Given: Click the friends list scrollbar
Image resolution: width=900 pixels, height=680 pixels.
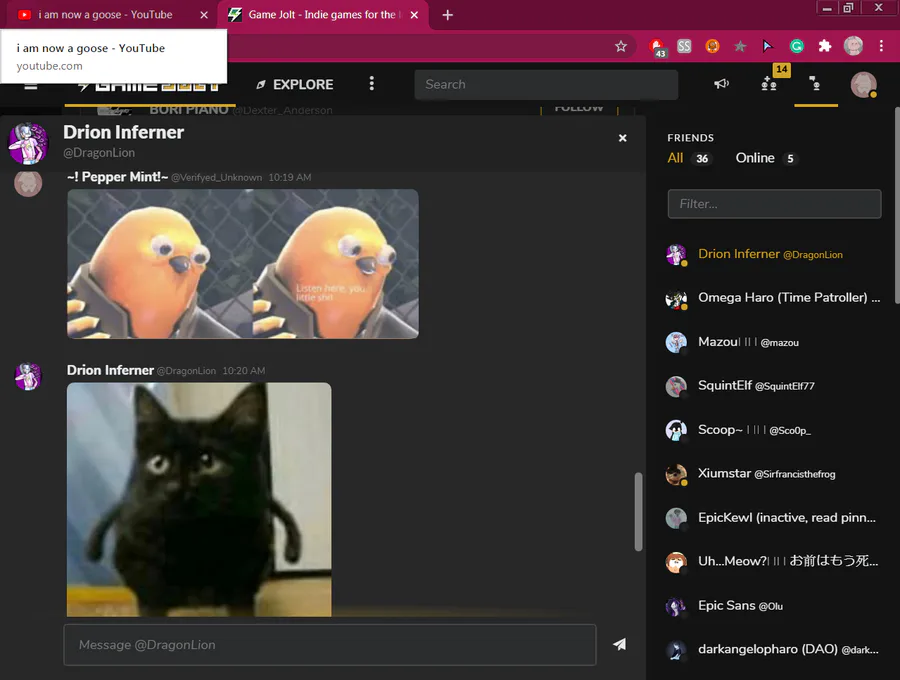Looking at the screenshot, I should pyautogui.click(x=897, y=205).
